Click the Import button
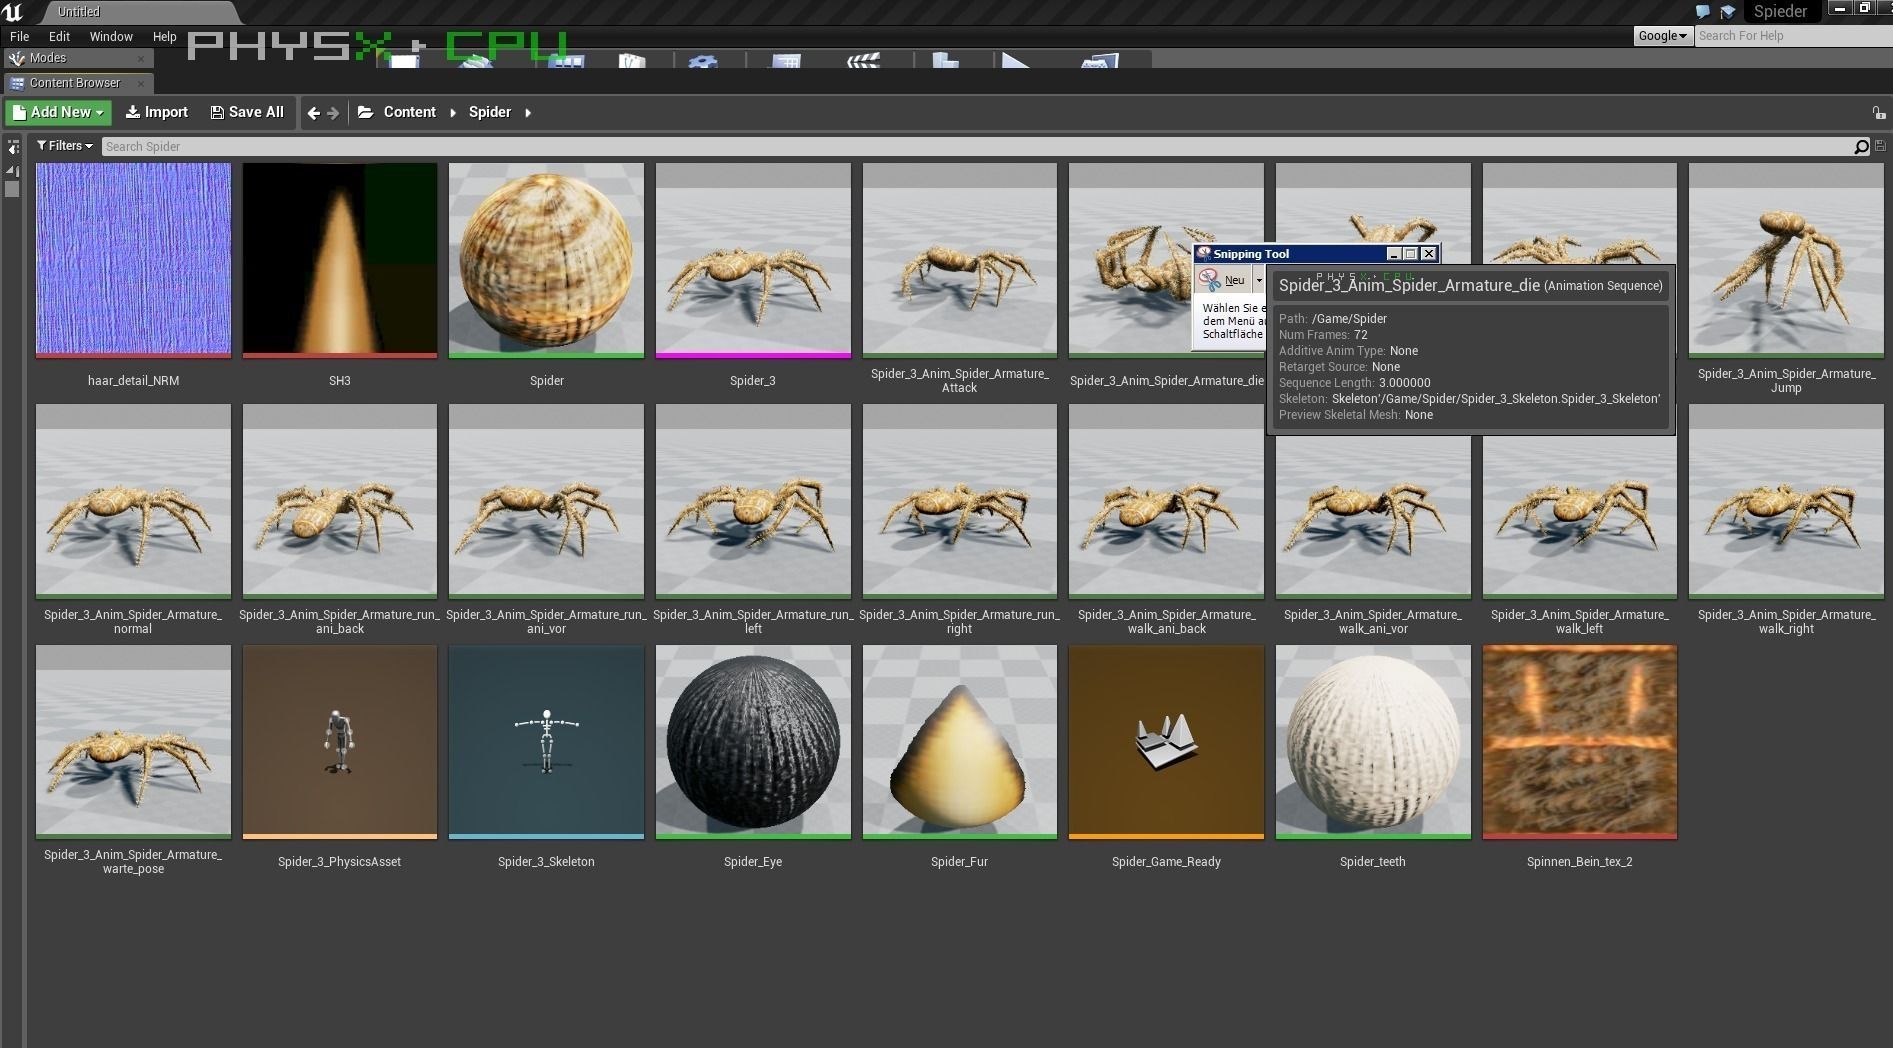Viewport: 1893px width, 1048px height. (157, 112)
